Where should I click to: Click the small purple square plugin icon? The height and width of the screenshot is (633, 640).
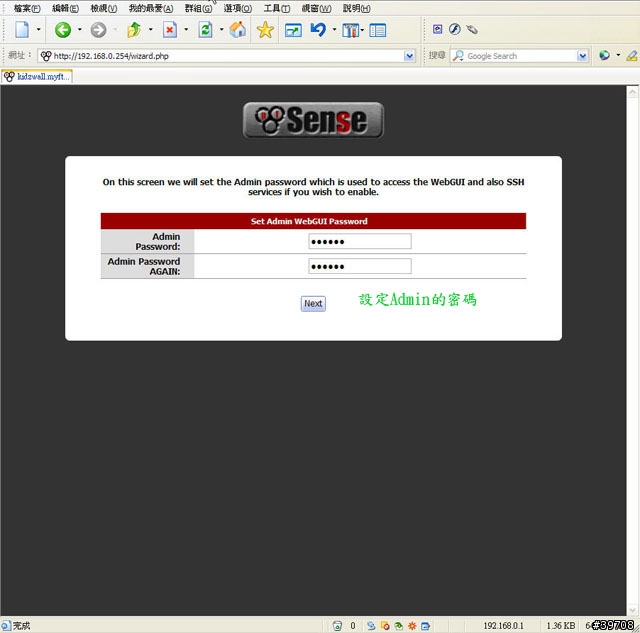pos(438,29)
